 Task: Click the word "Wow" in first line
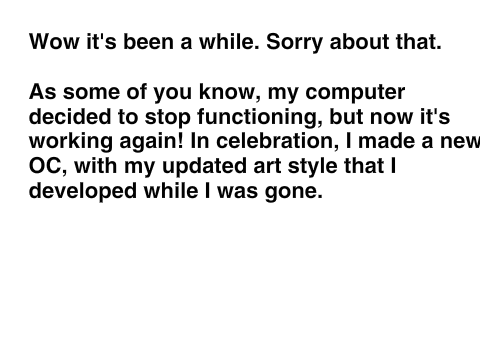click(55, 42)
